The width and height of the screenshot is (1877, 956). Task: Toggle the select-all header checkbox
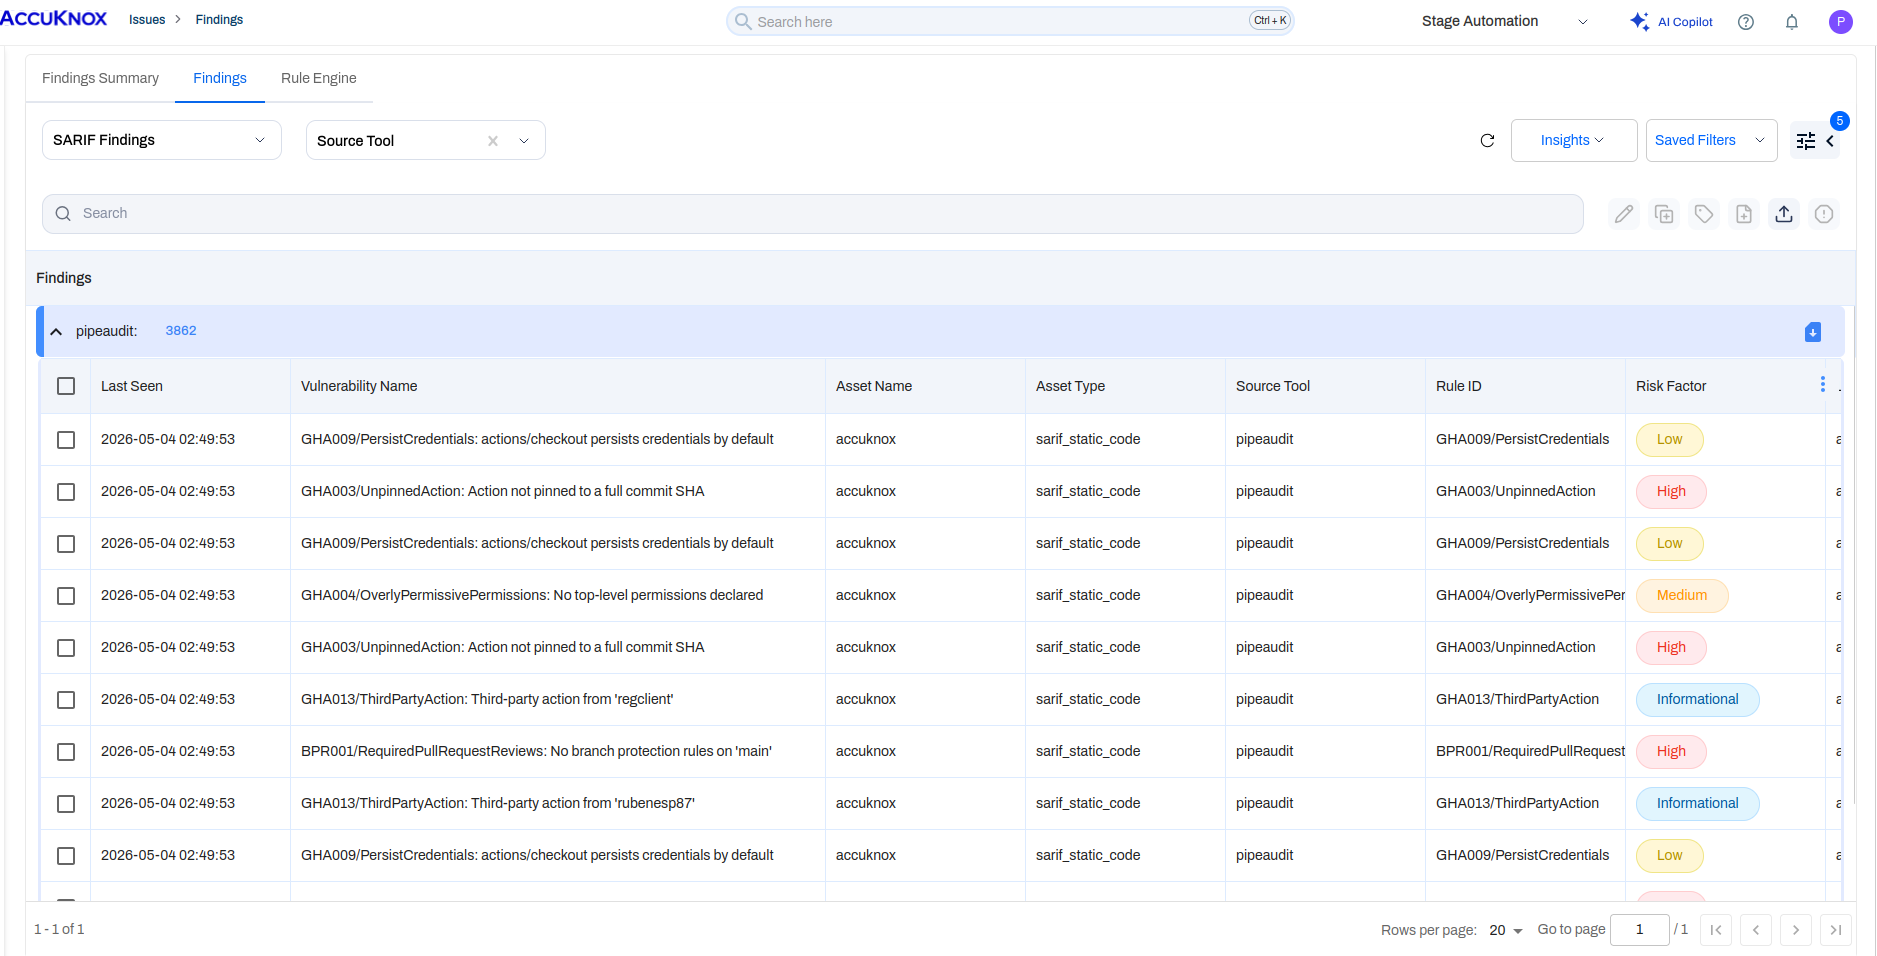pos(66,386)
